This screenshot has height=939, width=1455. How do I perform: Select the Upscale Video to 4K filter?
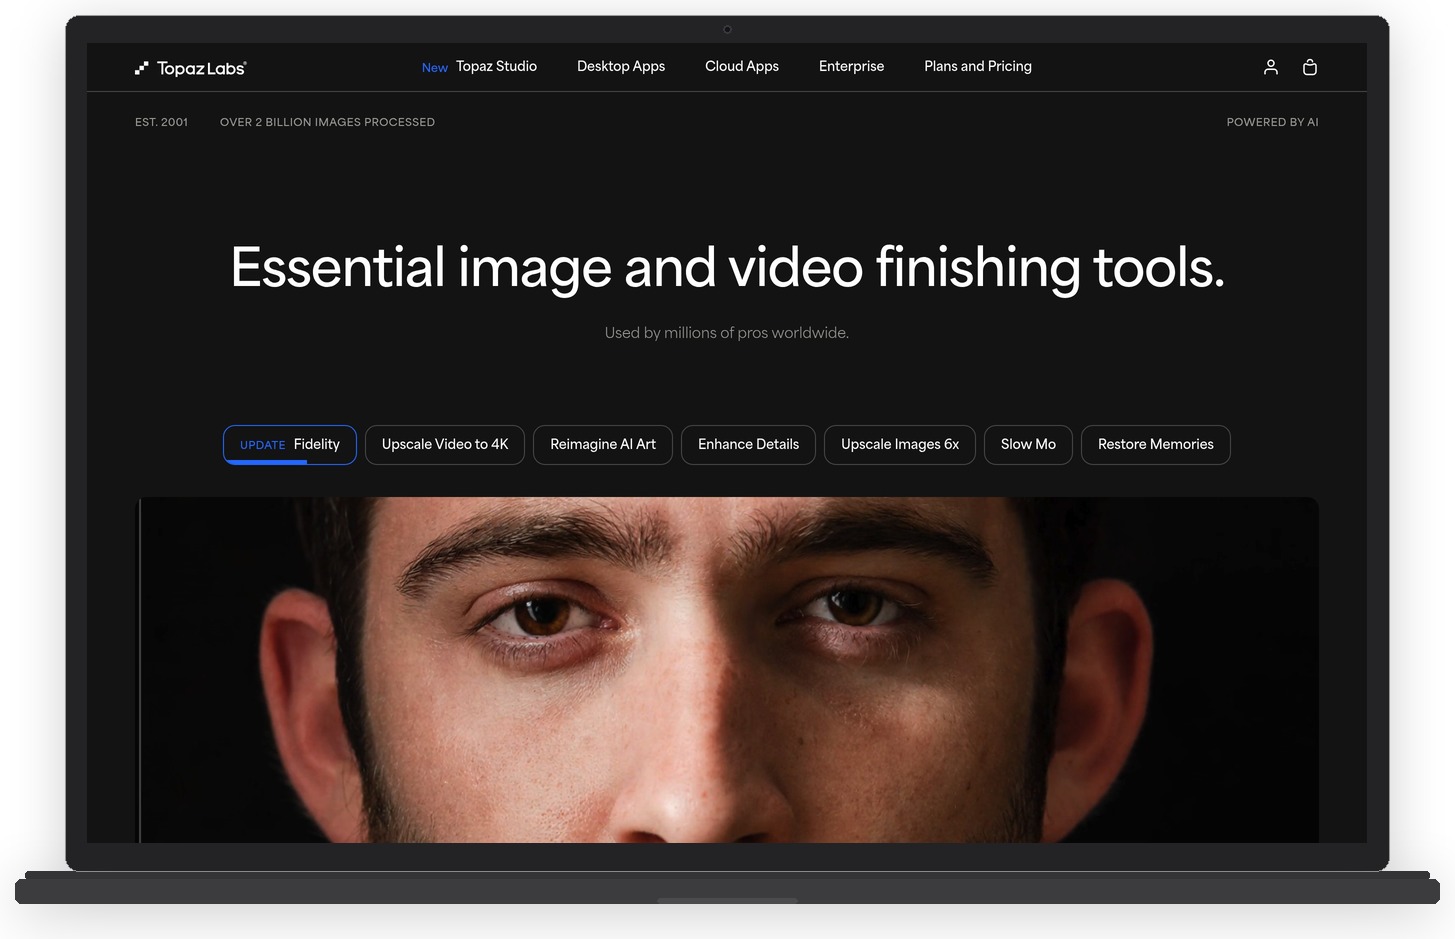[x=444, y=444]
